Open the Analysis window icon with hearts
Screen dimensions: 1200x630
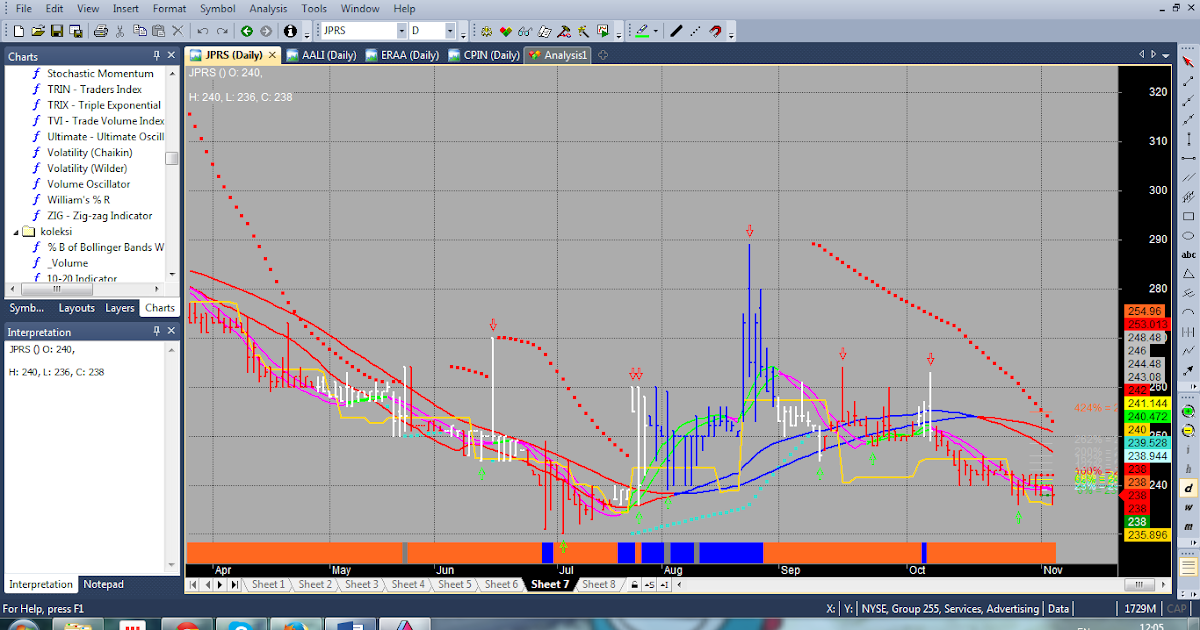coord(506,31)
